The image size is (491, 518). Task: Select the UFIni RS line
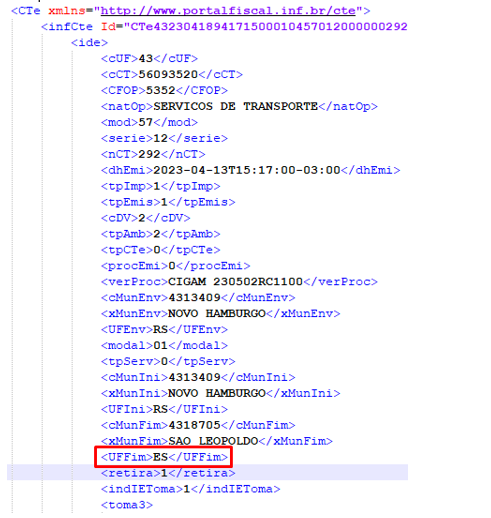pyautogui.click(x=164, y=409)
